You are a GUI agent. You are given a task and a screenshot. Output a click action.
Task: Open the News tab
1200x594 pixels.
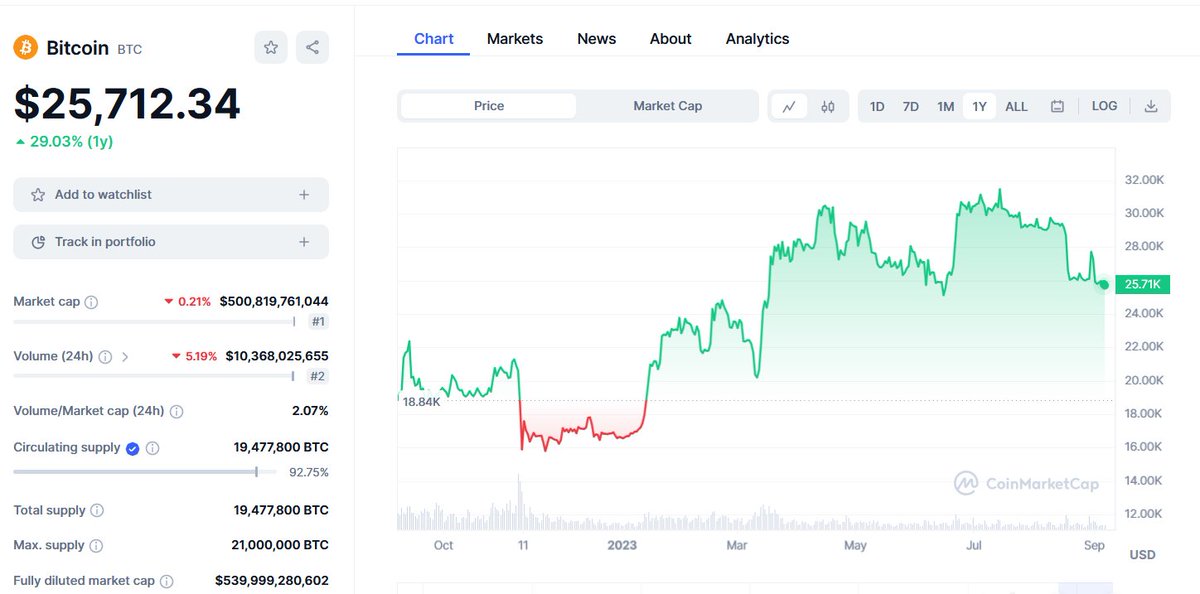click(x=597, y=39)
